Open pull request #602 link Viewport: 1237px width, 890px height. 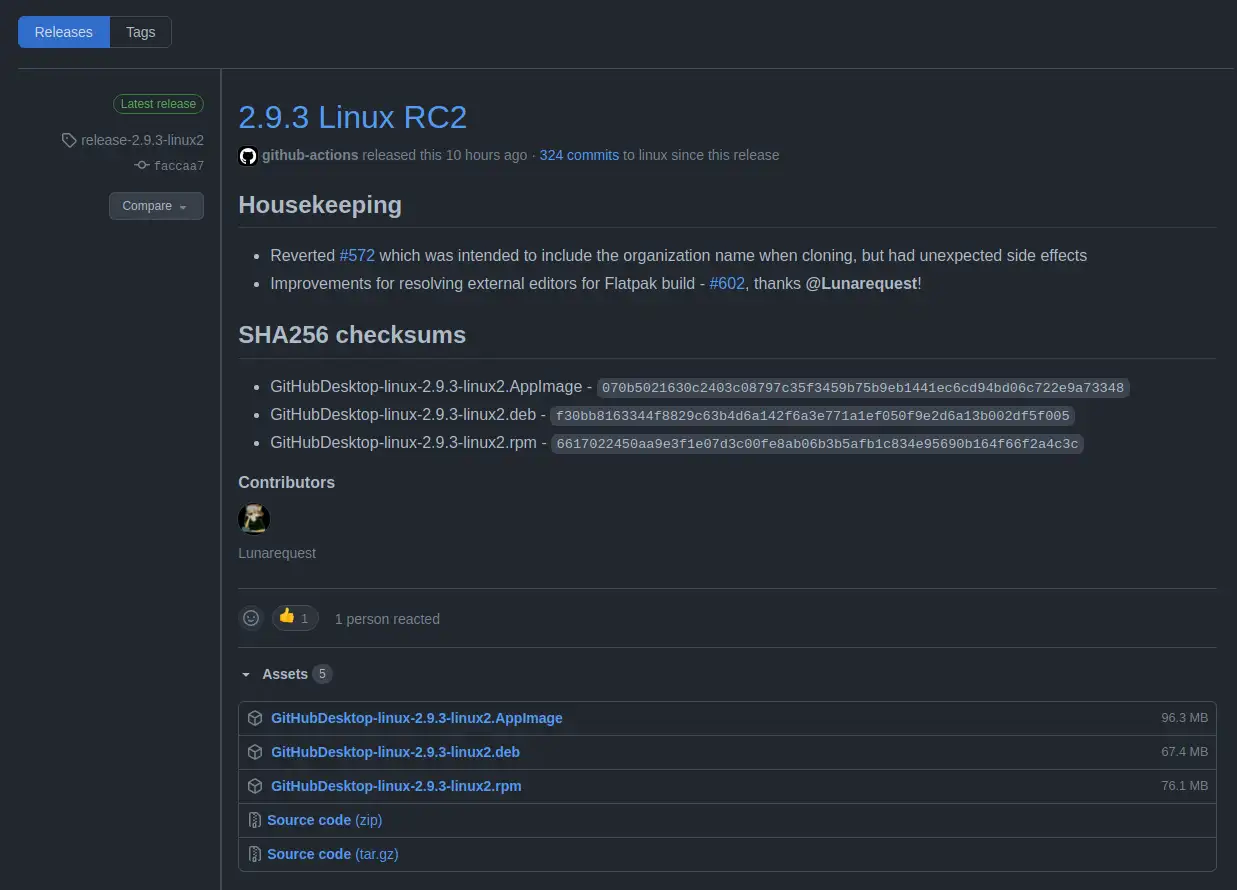click(727, 283)
